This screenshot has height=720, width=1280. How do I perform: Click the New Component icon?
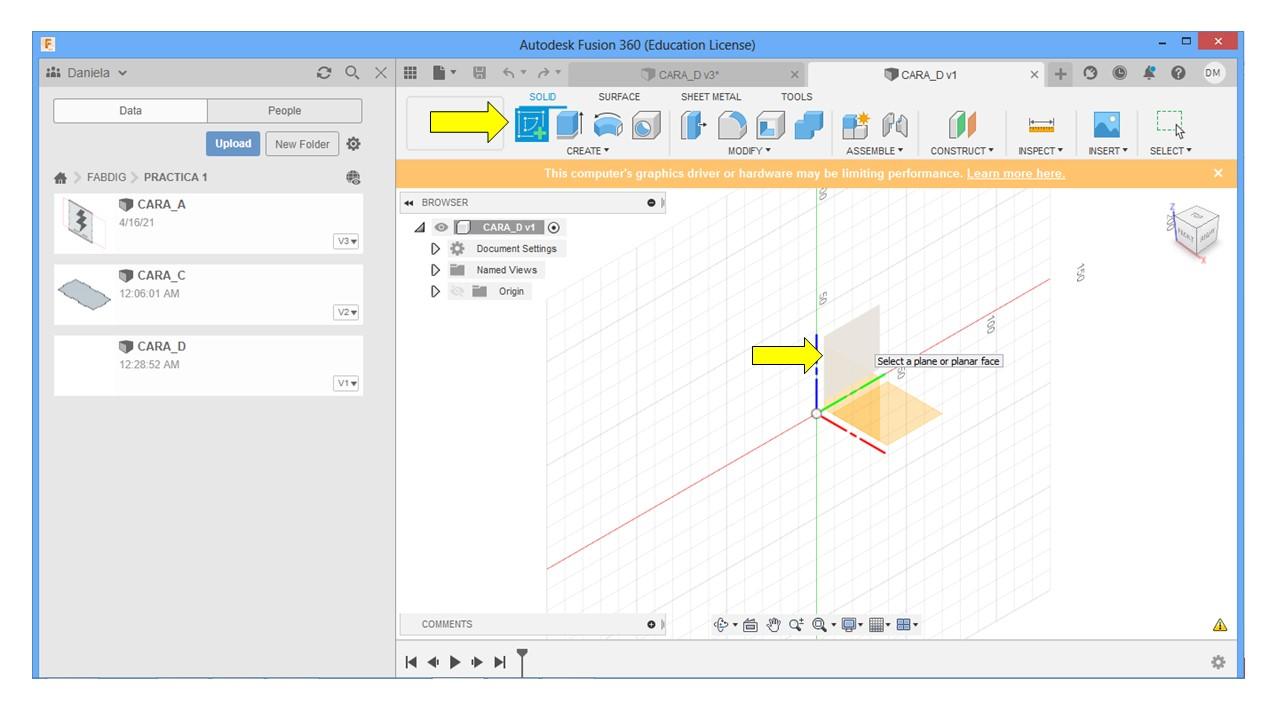(x=856, y=125)
